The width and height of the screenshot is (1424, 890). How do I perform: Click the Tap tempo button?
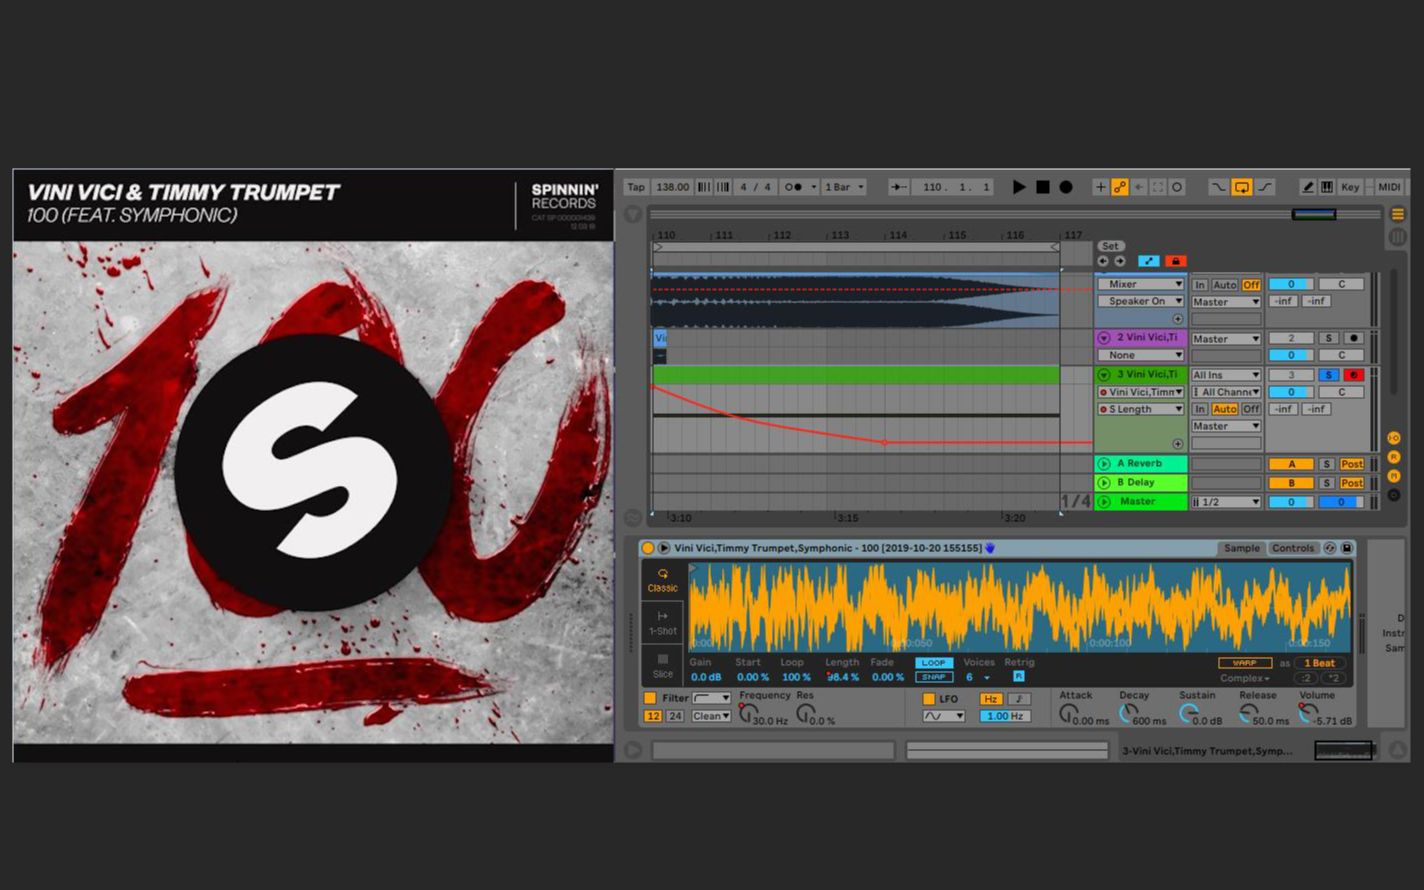click(x=636, y=187)
